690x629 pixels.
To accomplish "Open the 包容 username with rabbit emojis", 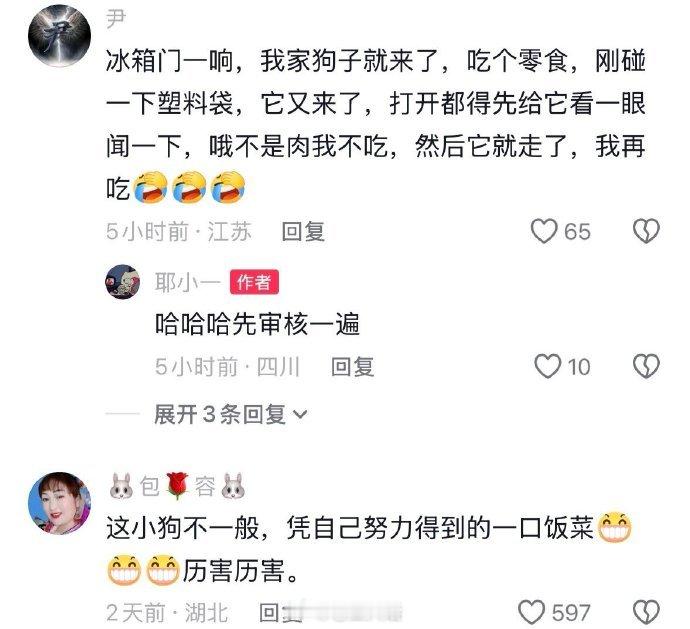I will pos(177,486).
